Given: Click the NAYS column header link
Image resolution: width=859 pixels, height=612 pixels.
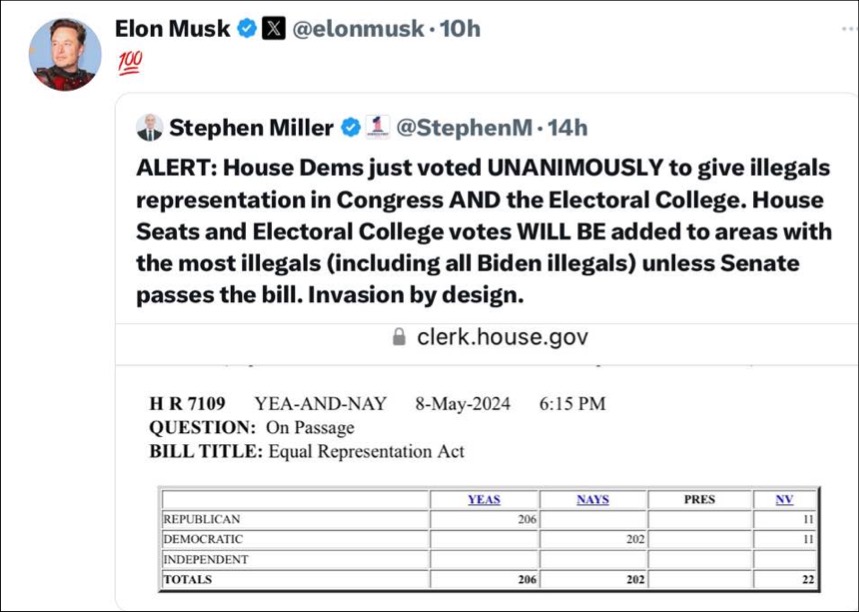Looking at the screenshot, I should [x=593, y=500].
